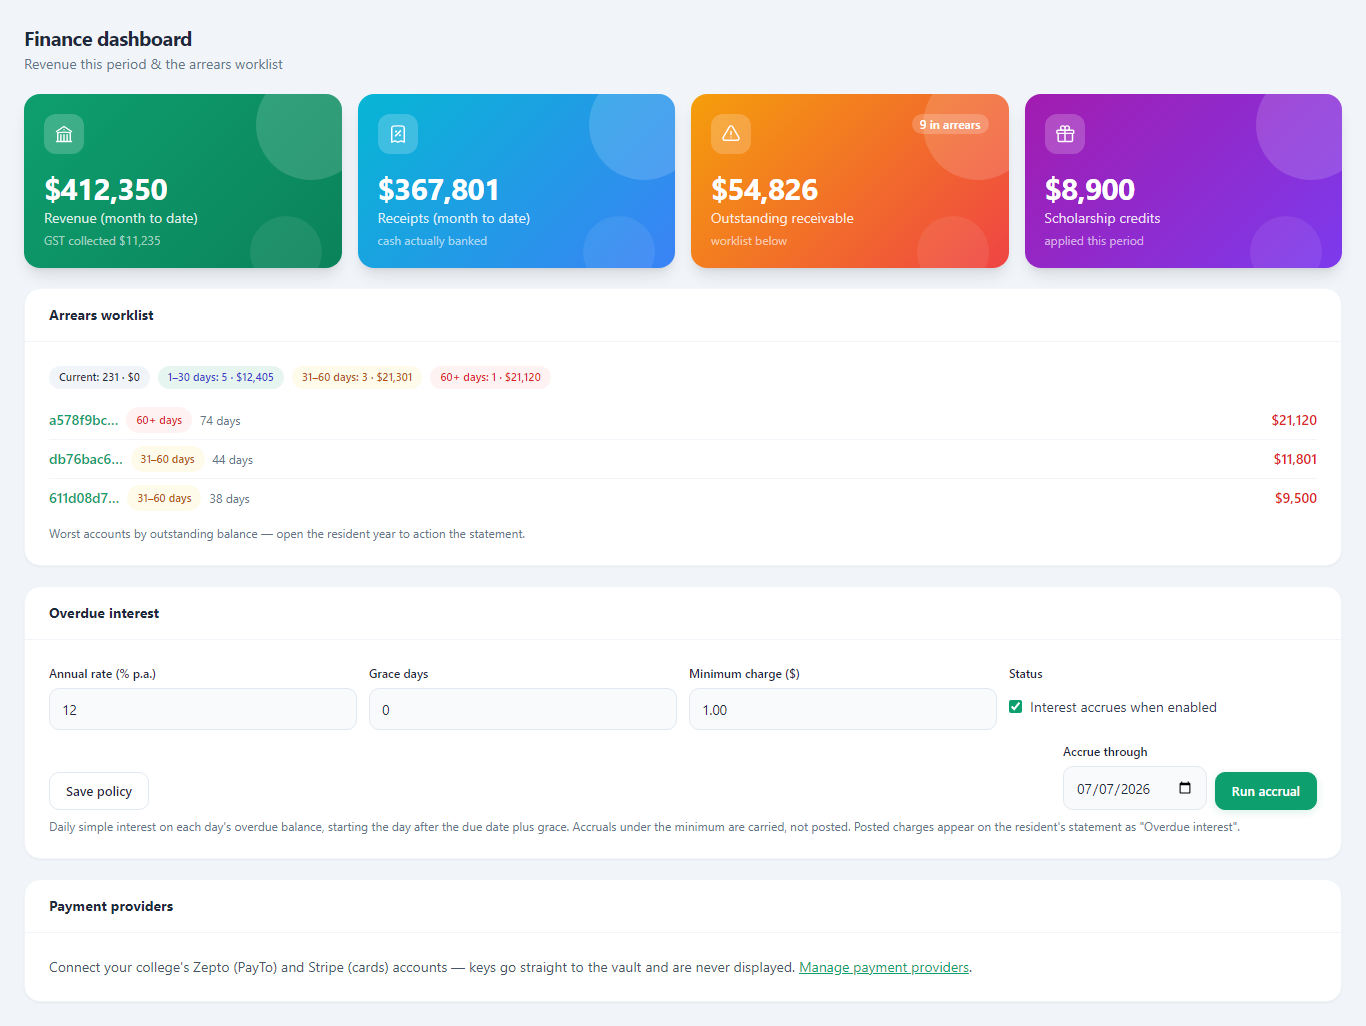The height and width of the screenshot is (1026, 1366).
Task: Click the $412,350 revenue figure
Action: coord(106,189)
